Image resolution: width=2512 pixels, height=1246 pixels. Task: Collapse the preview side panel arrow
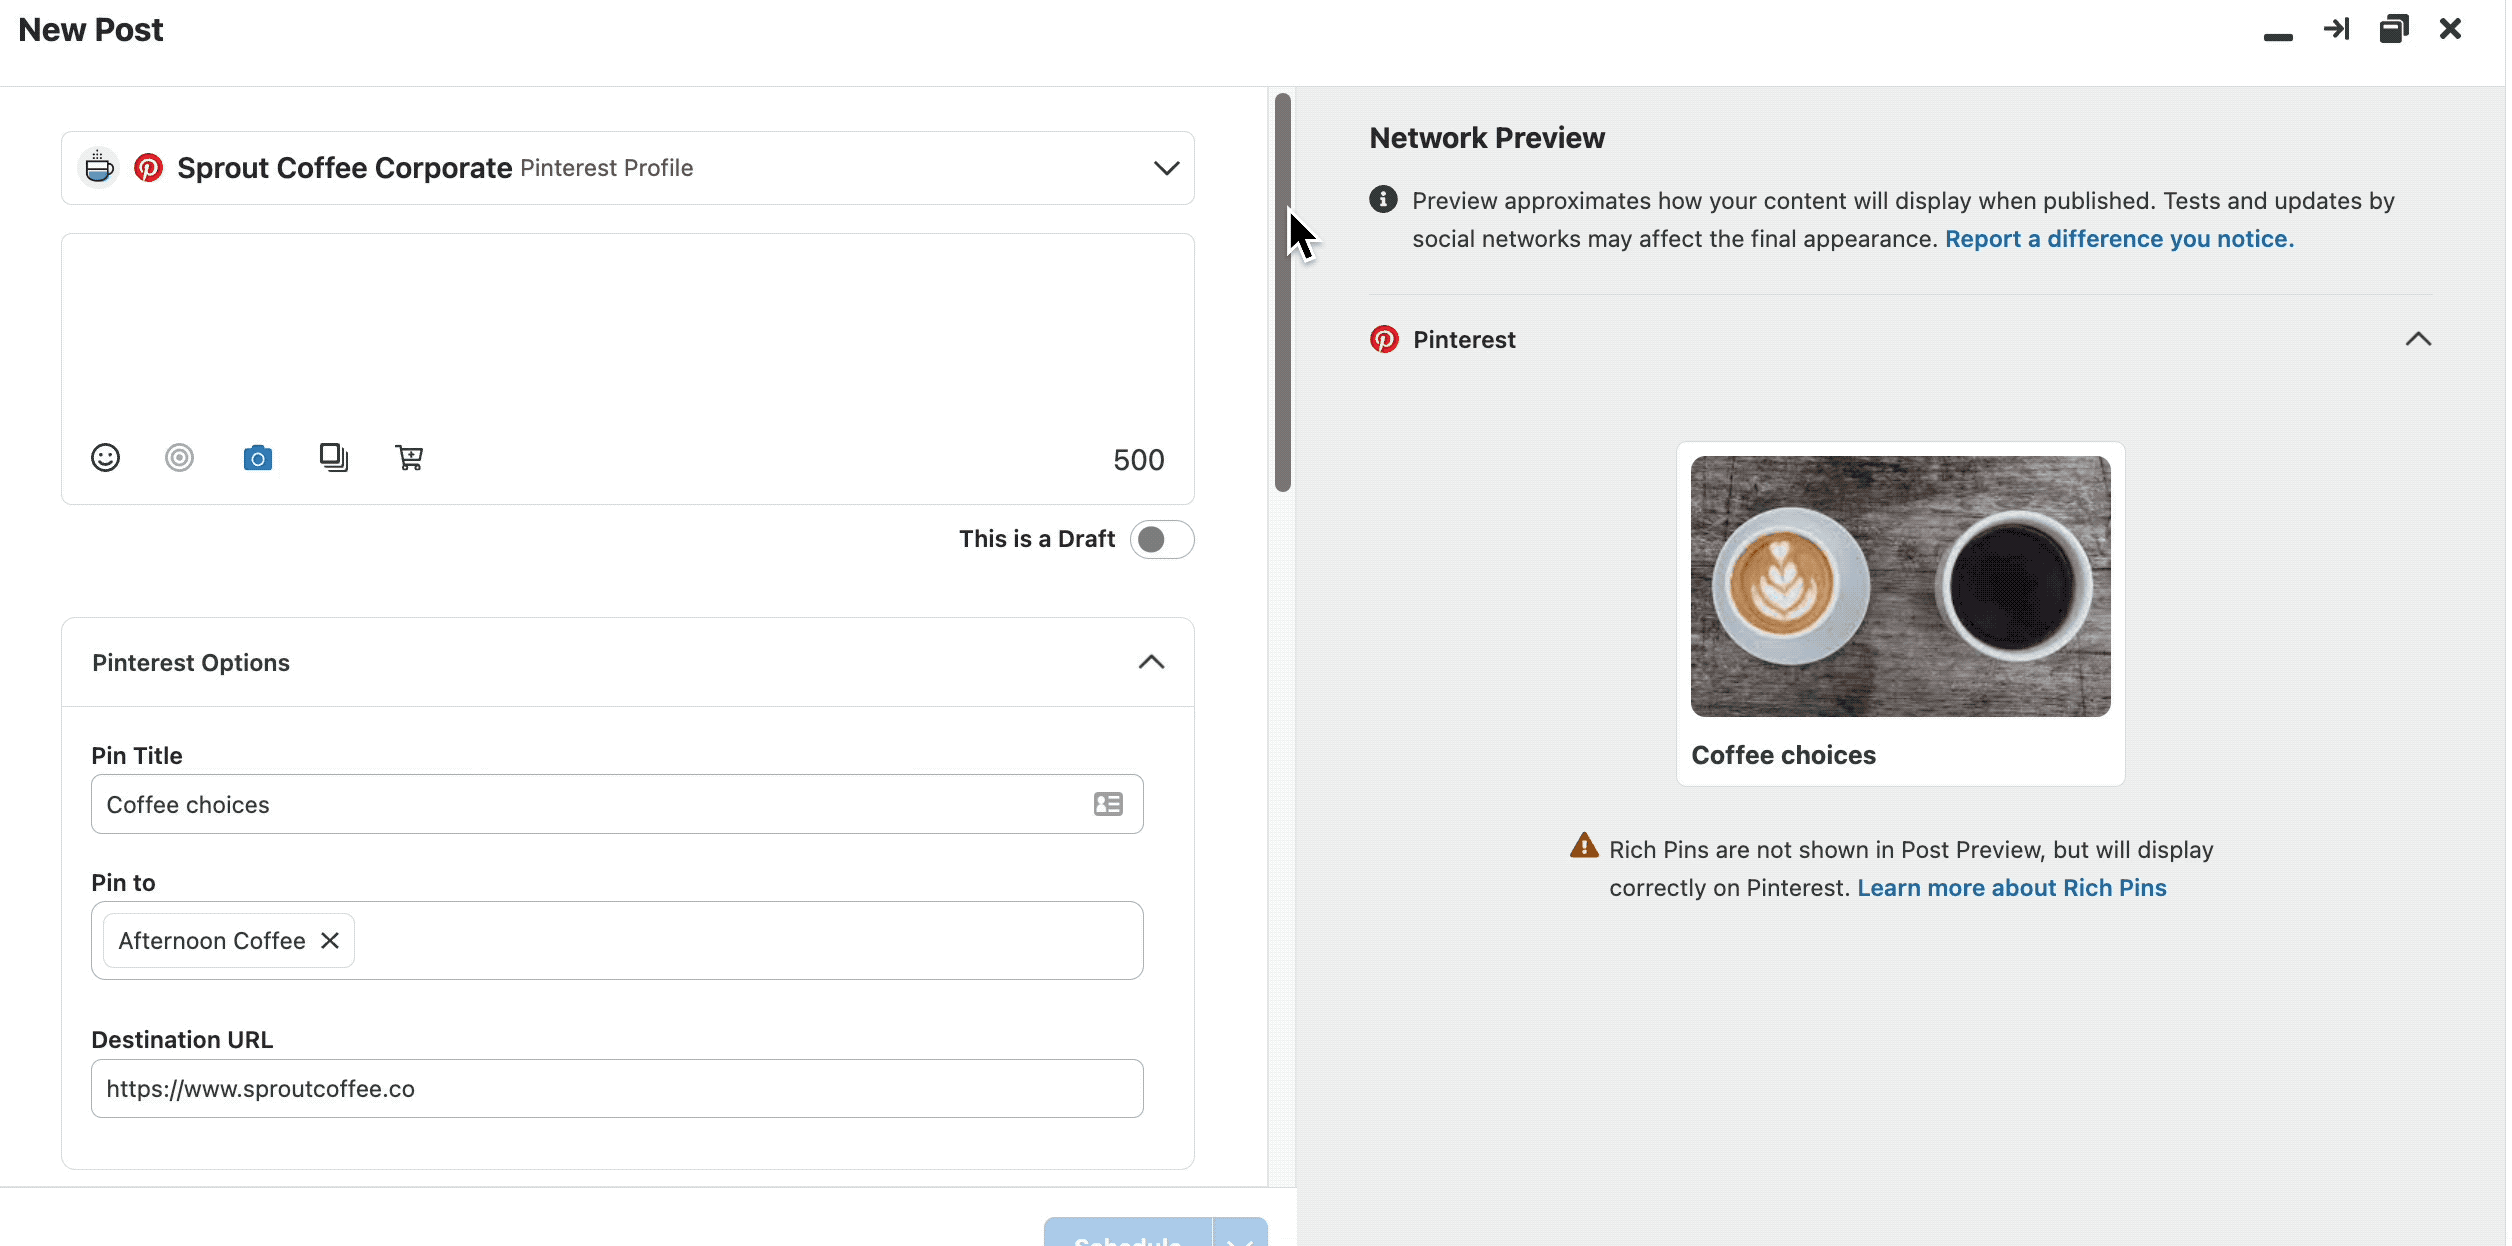2336,29
